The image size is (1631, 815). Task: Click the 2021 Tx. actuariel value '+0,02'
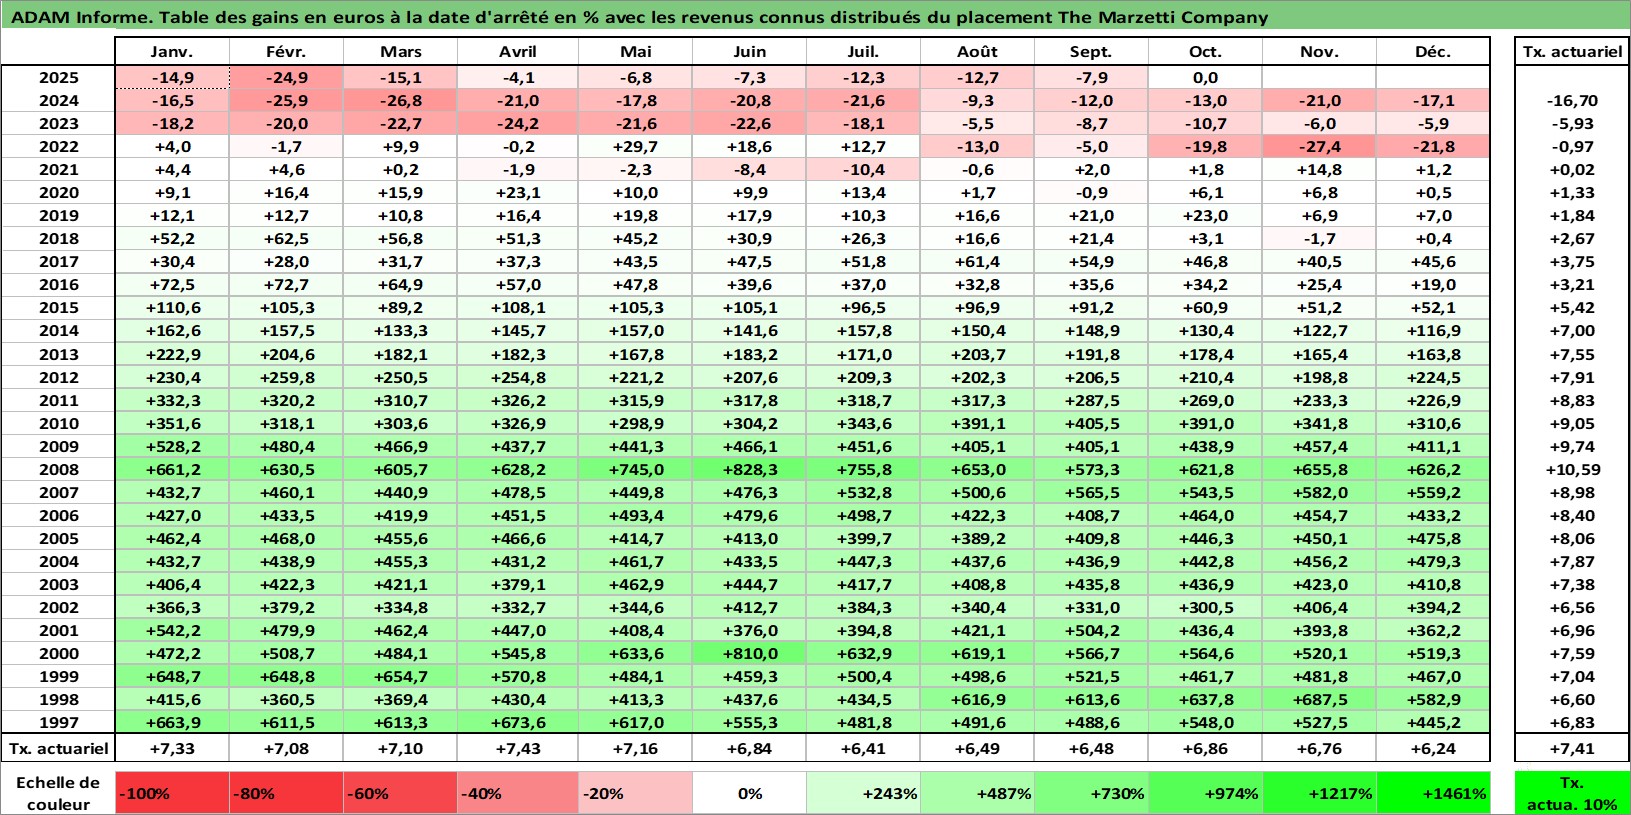(x=1572, y=169)
